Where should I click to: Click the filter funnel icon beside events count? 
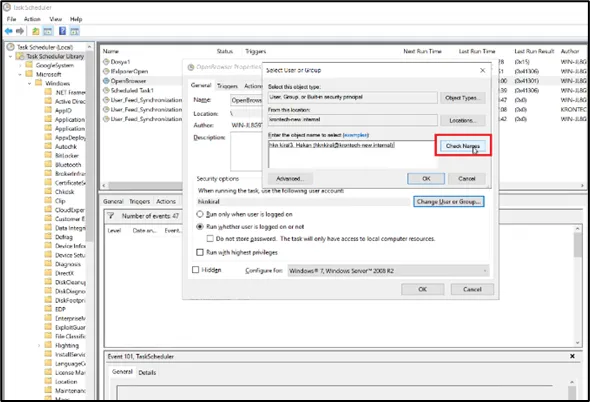pyautogui.click(x=111, y=216)
